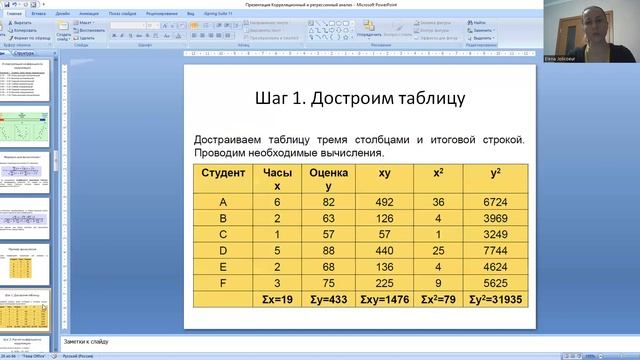Open the iSpring Suite 11 tab

(x=218, y=13)
